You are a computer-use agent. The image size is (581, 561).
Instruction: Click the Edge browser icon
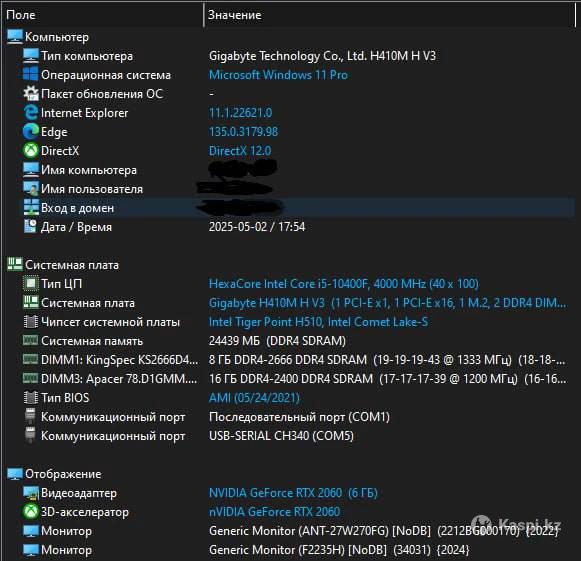31,132
